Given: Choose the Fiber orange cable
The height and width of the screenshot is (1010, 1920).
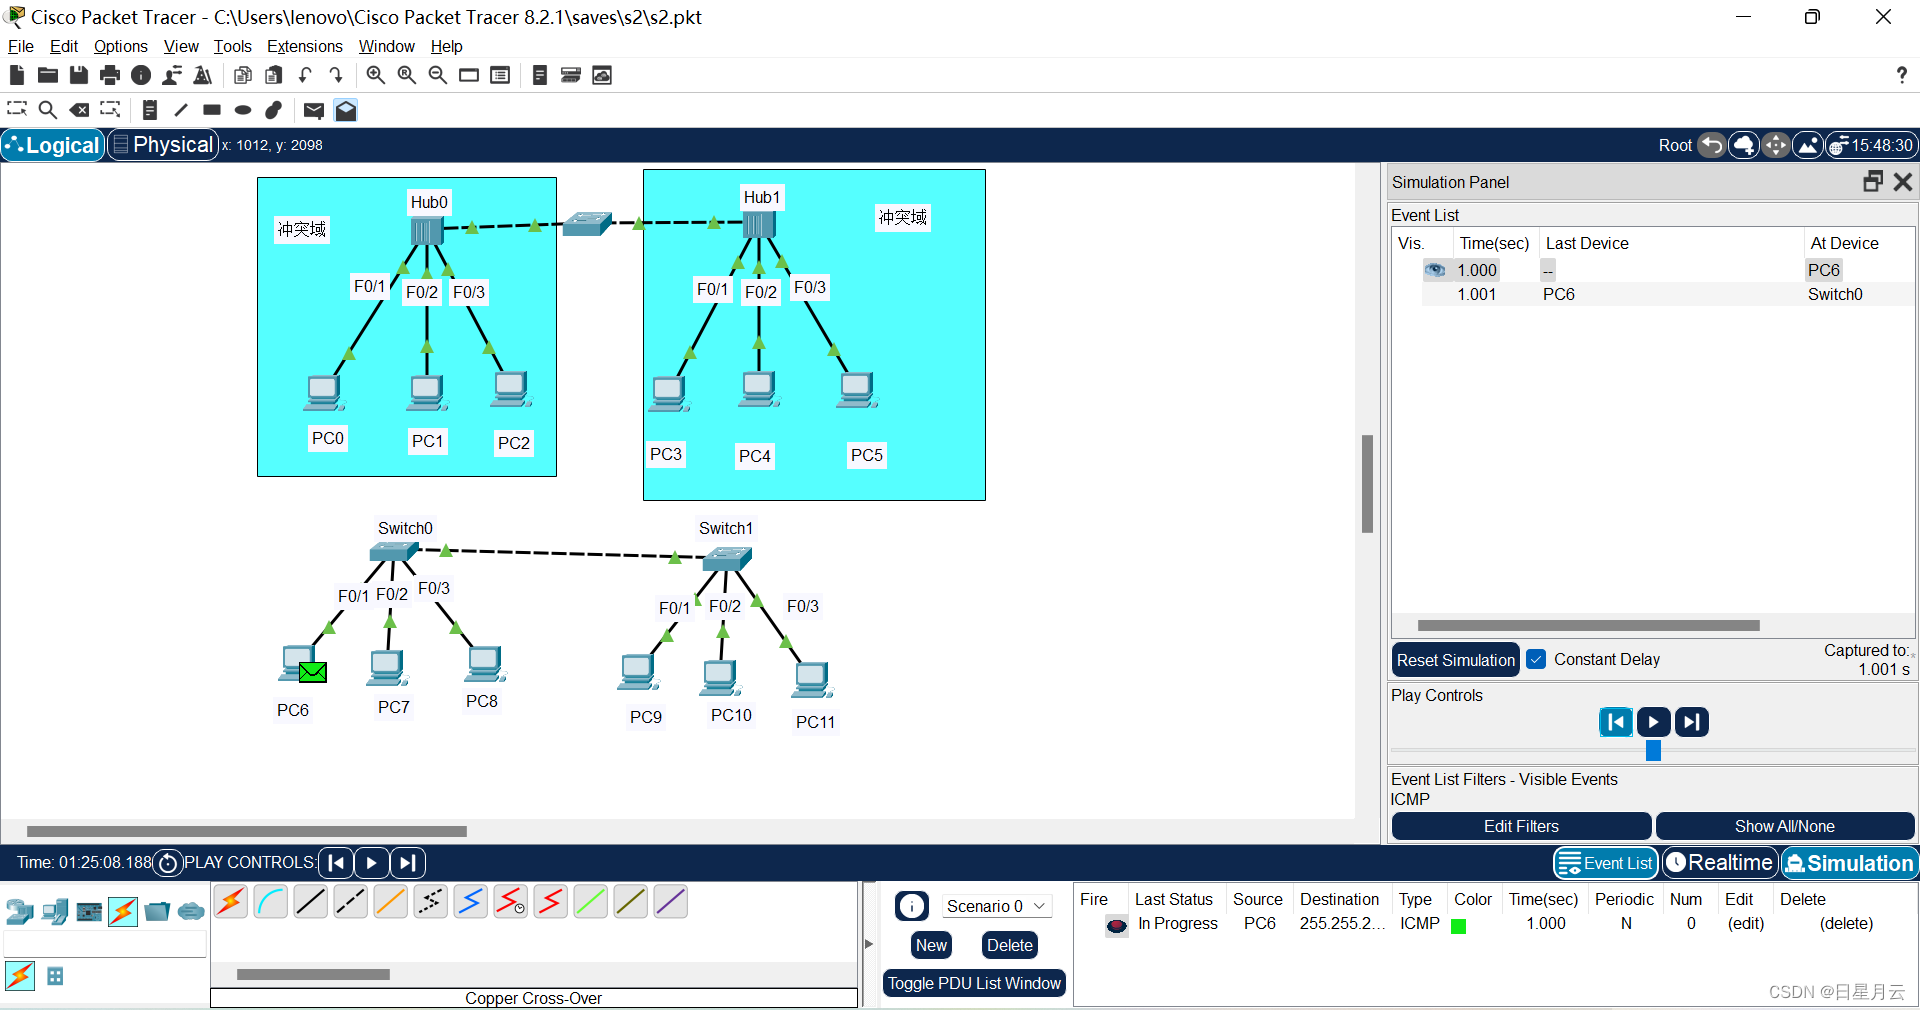Looking at the screenshot, I should point(391,902).
